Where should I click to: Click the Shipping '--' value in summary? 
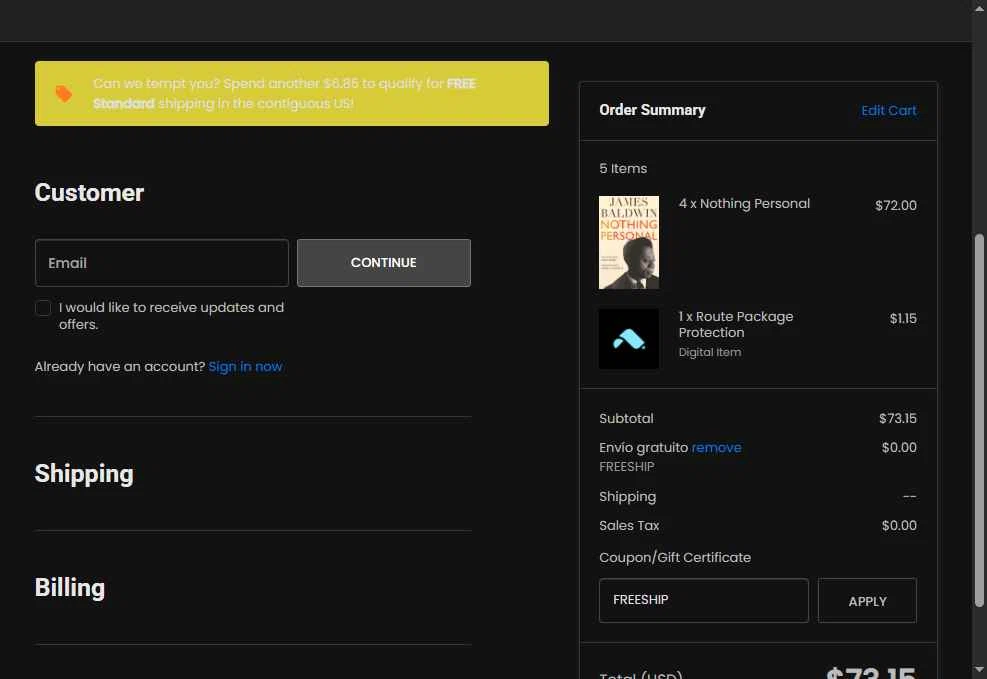point(910,497)
